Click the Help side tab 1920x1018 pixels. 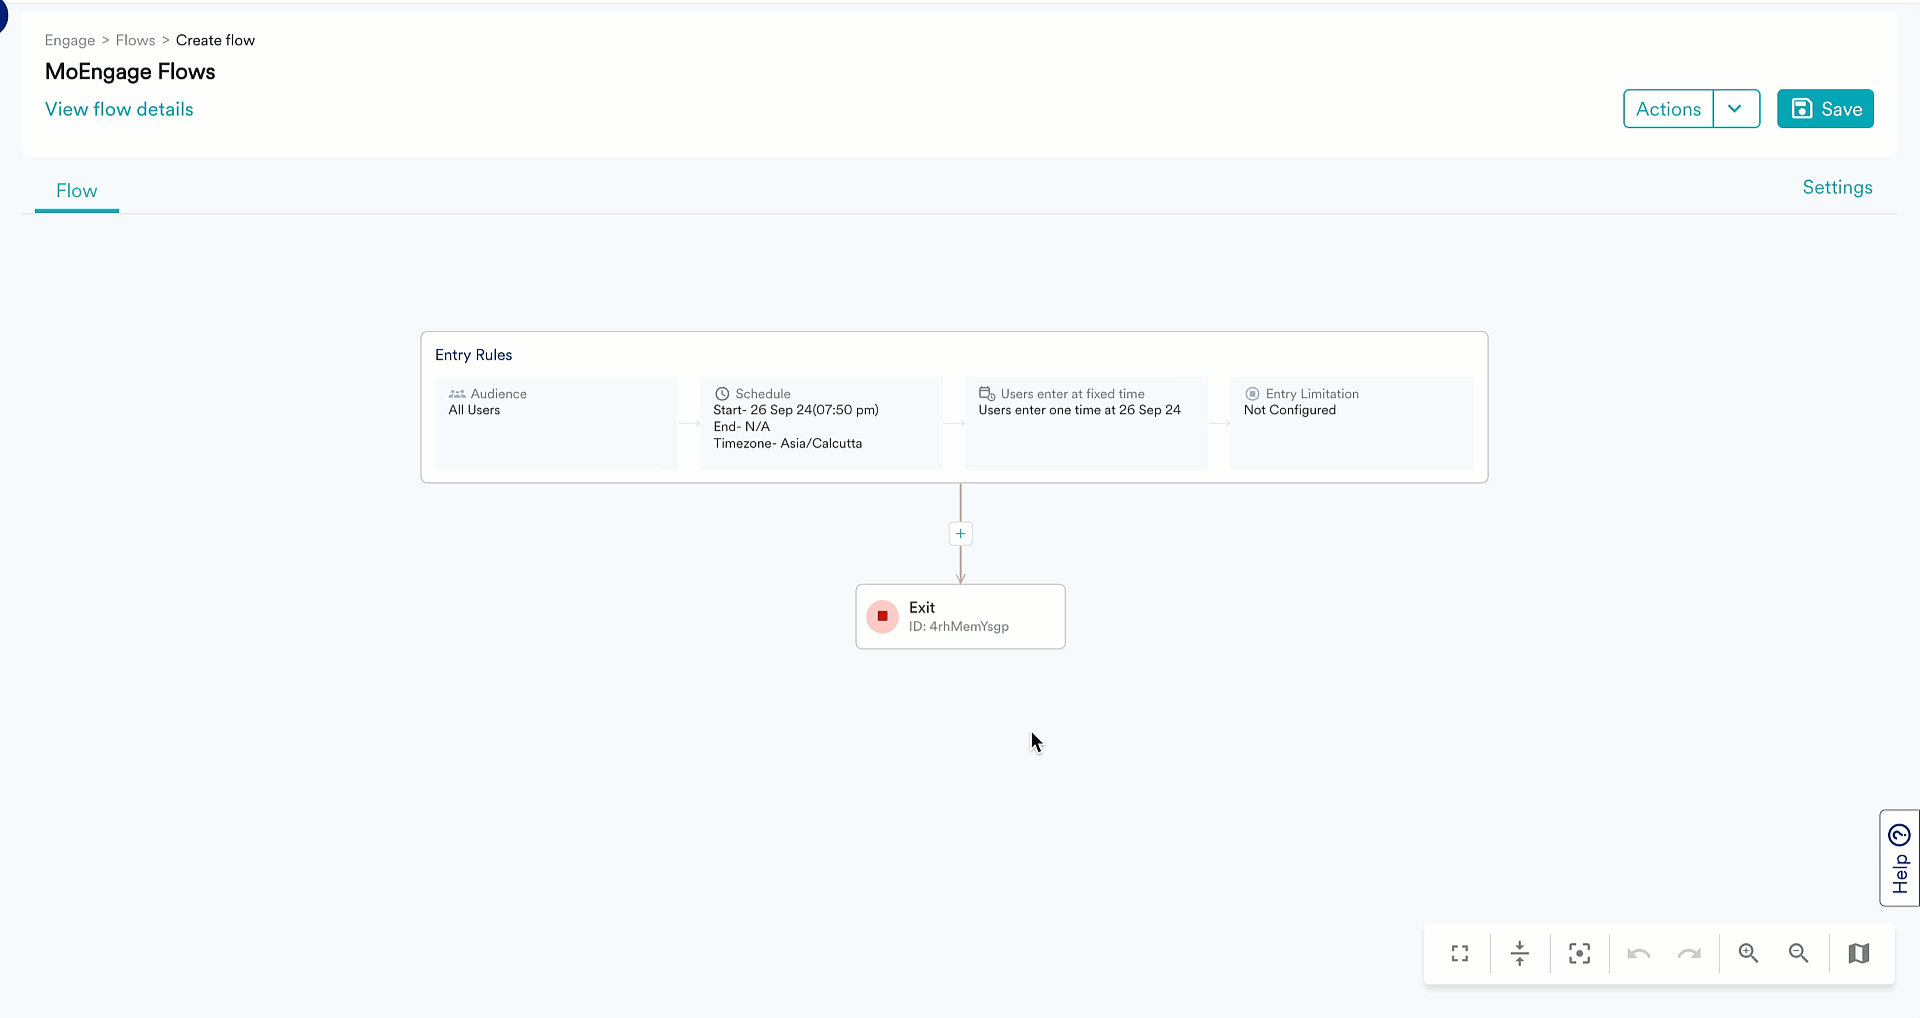coord(1900,858)
